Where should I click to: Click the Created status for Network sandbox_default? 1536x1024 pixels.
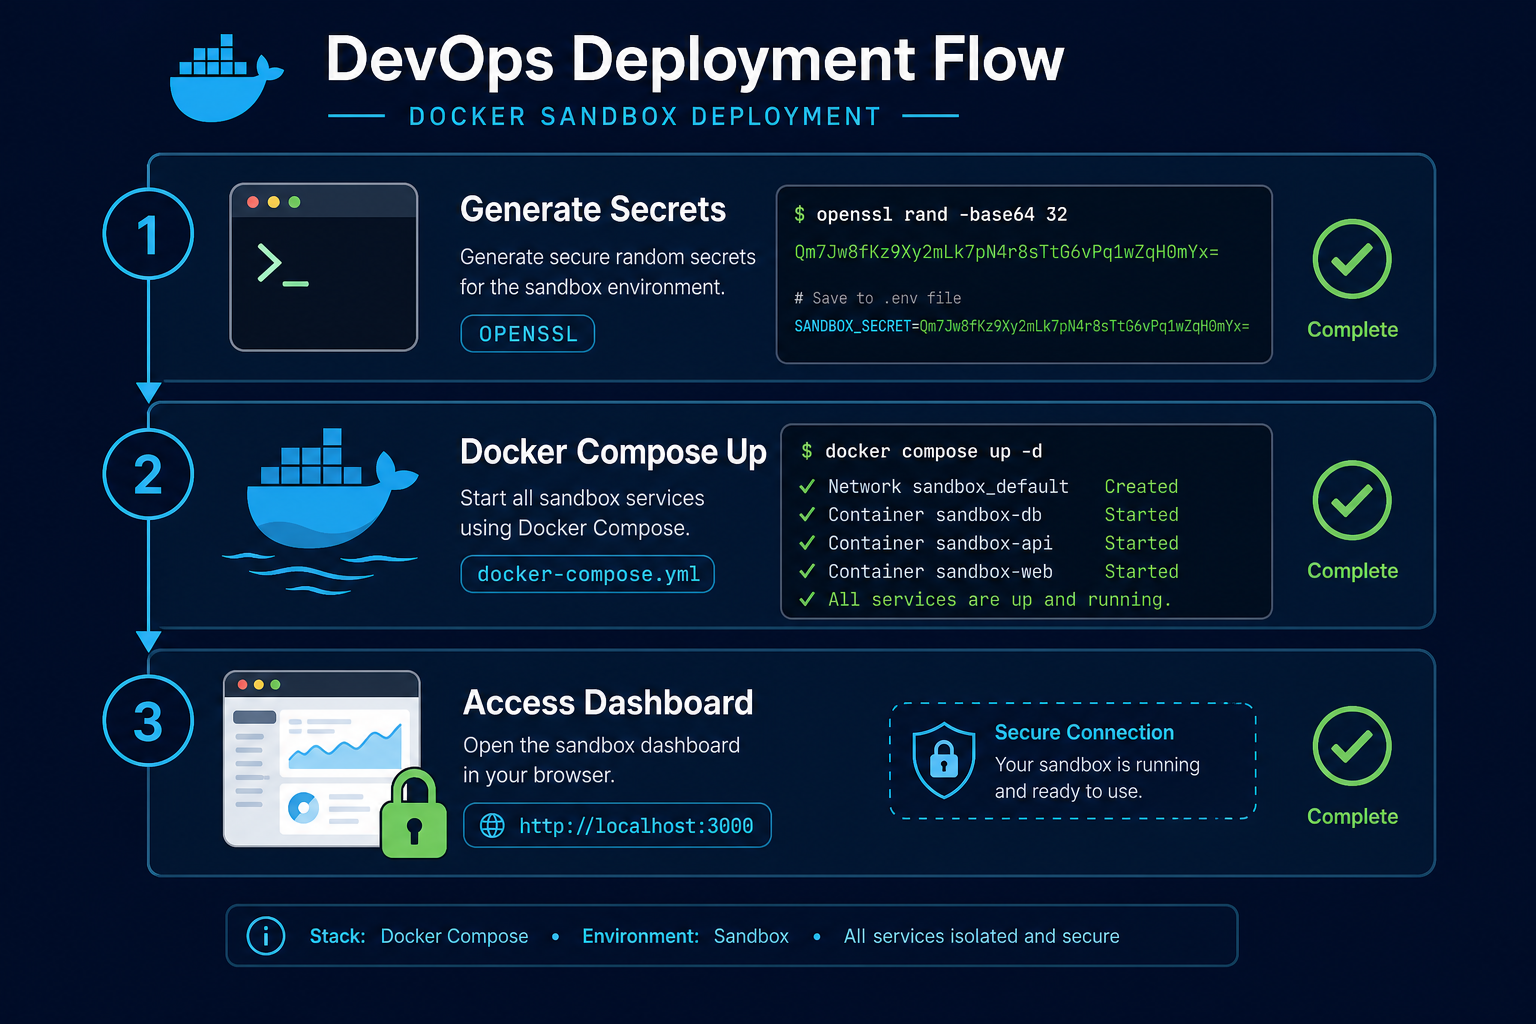tap(1141, 487)
